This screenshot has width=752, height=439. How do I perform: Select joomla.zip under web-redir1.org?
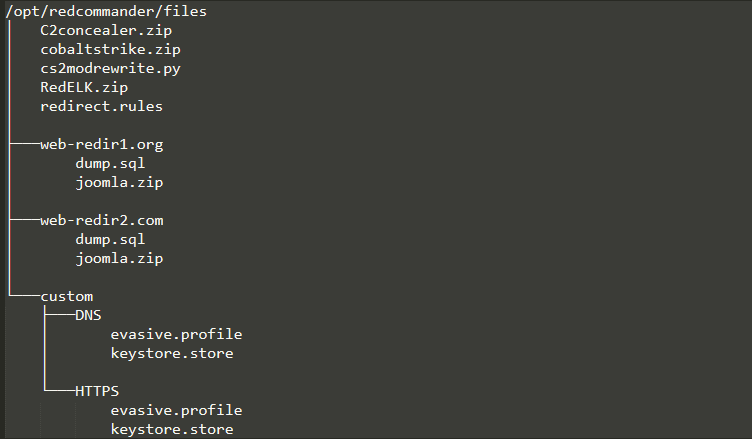(119, 182)
